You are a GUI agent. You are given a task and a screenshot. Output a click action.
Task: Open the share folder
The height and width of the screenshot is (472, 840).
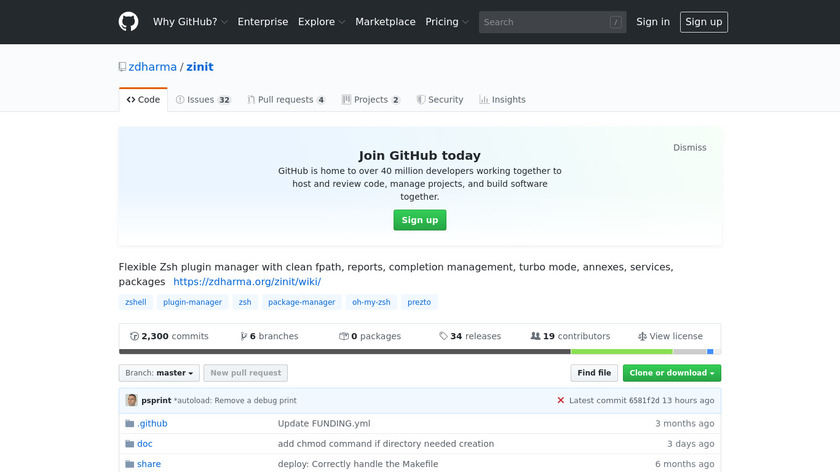149,464
